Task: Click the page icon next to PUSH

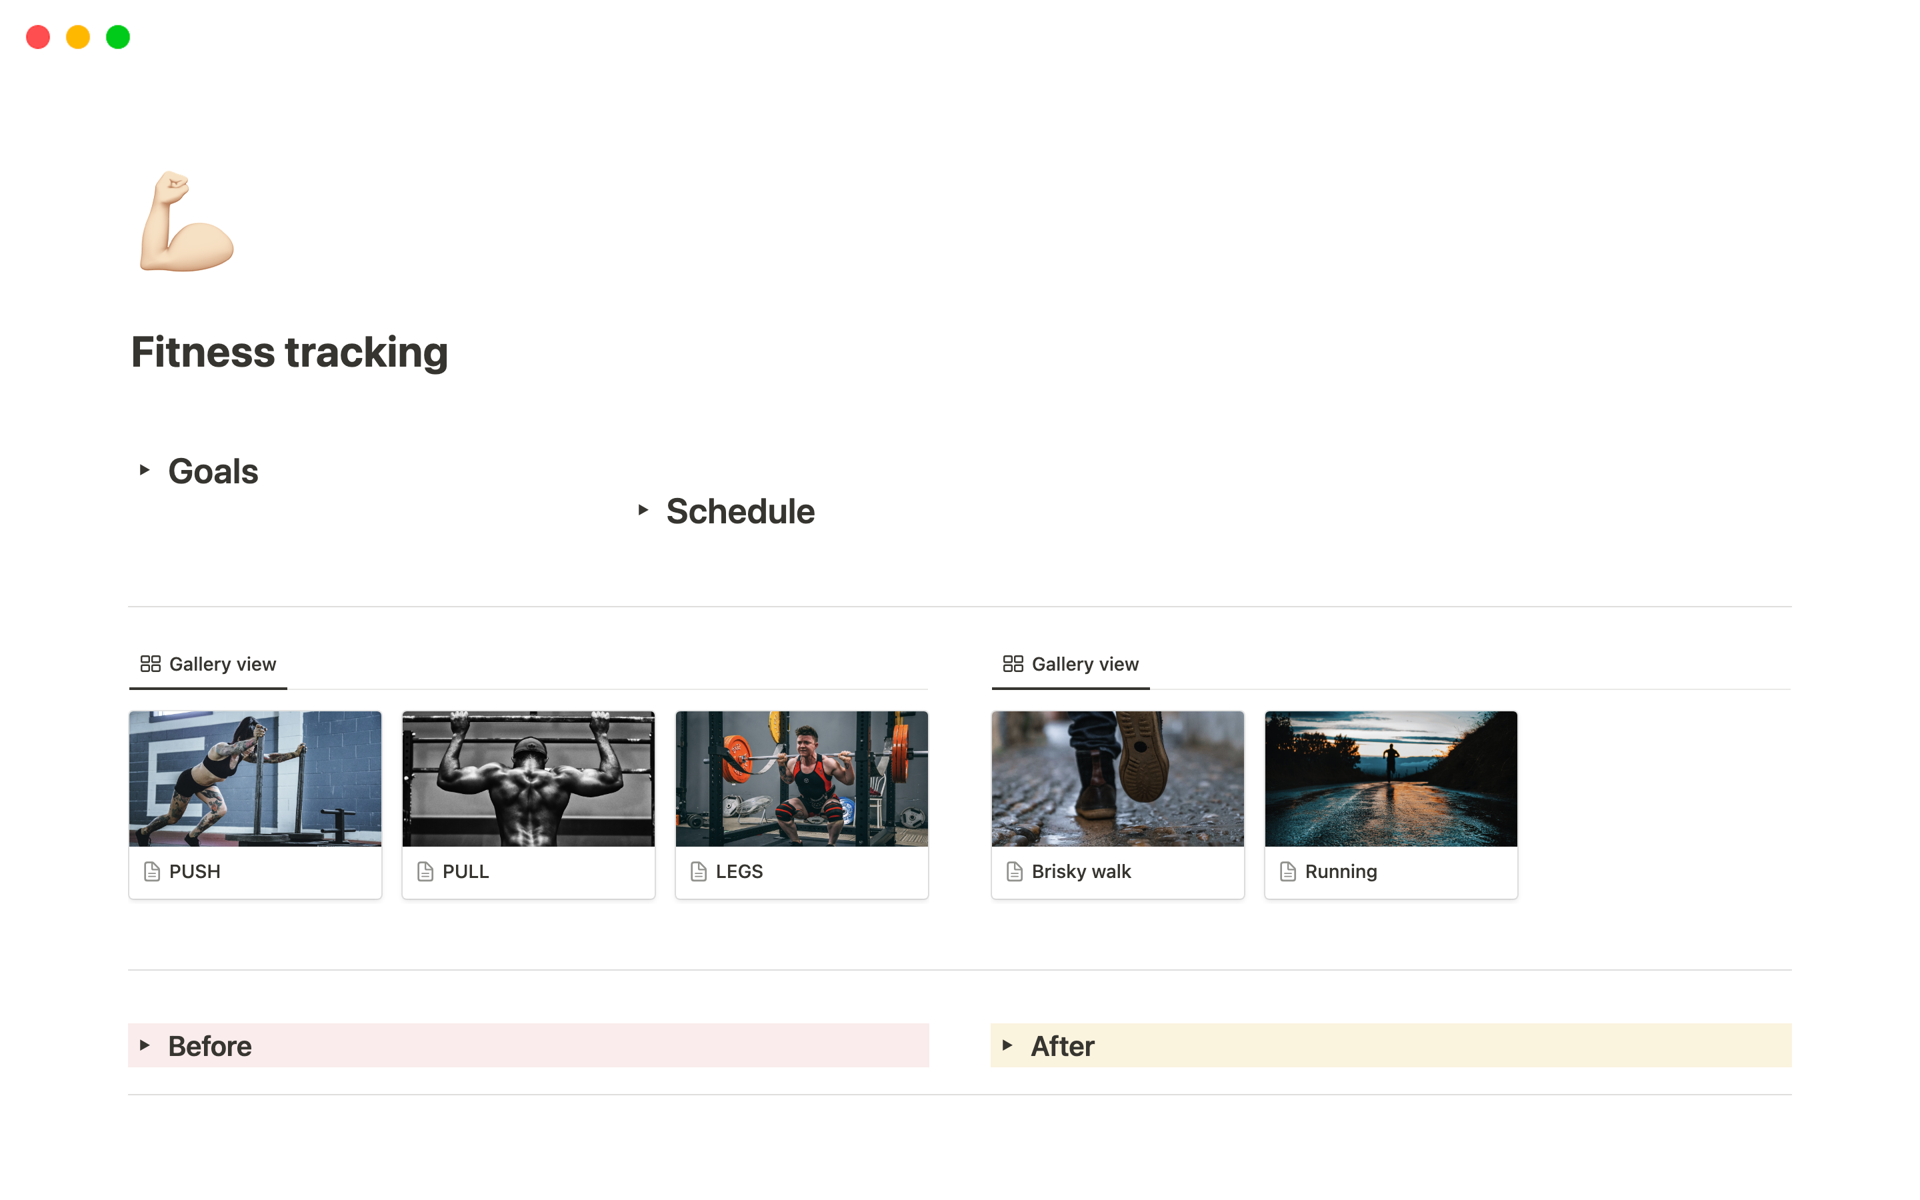Action: [152, 872]
